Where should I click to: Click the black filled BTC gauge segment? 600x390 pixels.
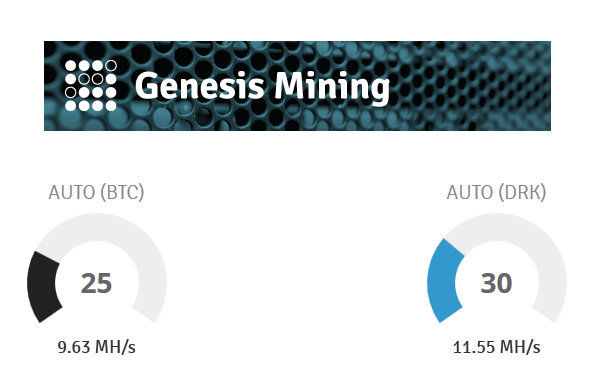[x=43, y=286]
